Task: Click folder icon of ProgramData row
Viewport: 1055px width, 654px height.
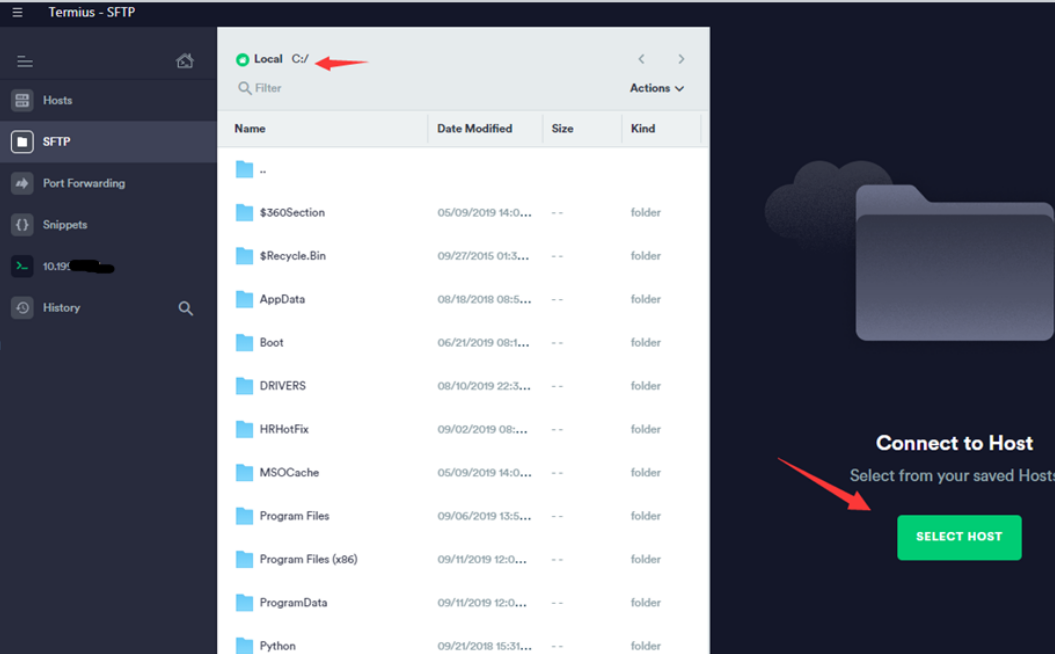Action: (244, 602)
